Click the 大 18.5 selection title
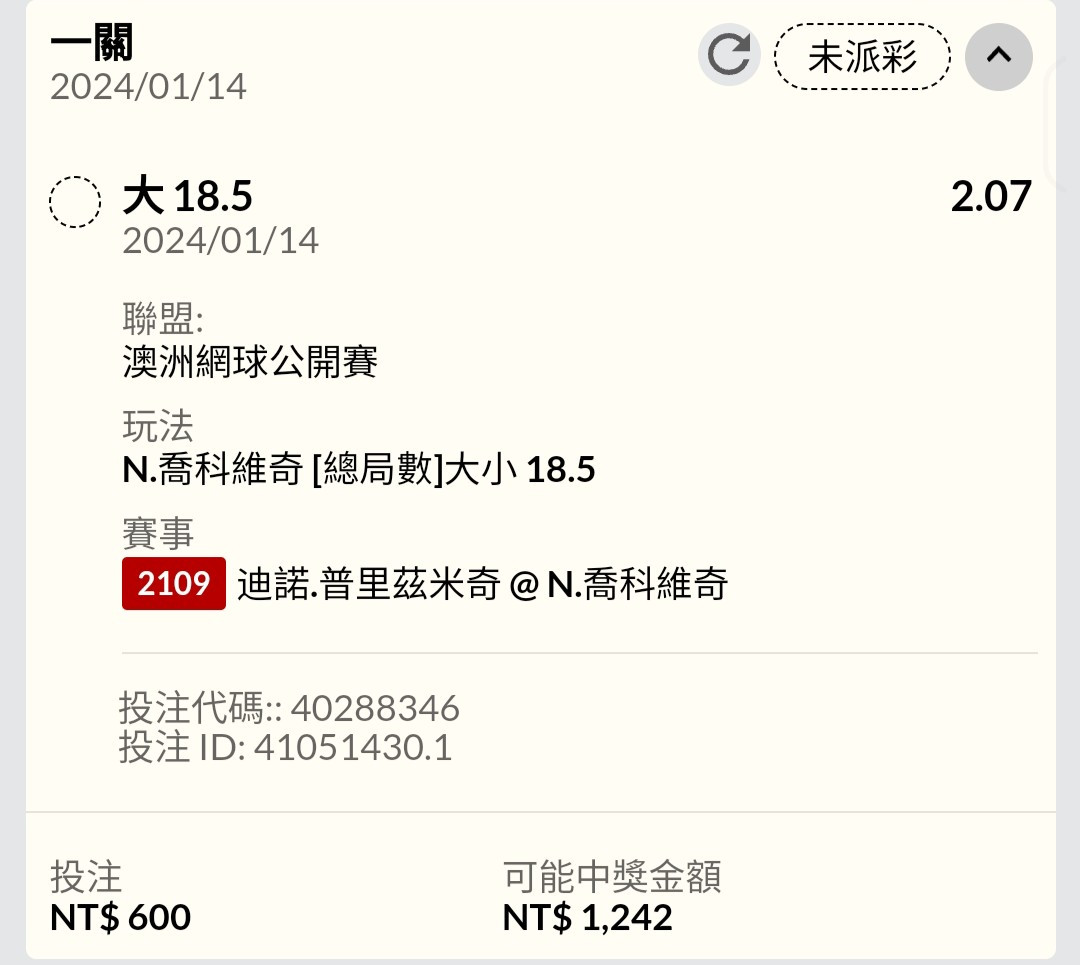 (x=187, y=196)
